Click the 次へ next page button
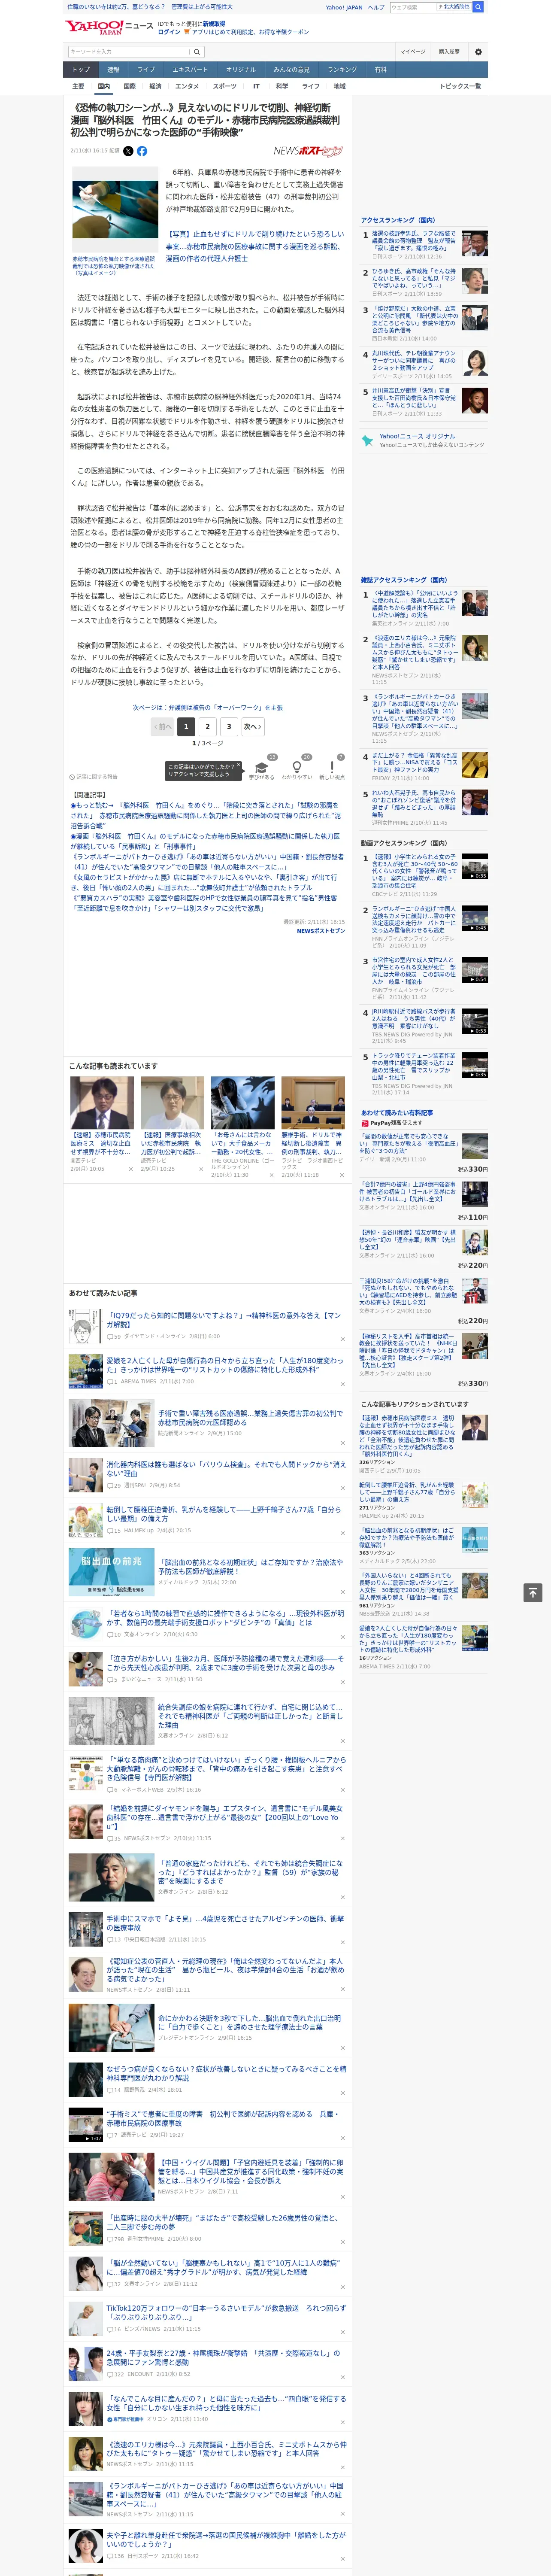 [x=253, y=727]
